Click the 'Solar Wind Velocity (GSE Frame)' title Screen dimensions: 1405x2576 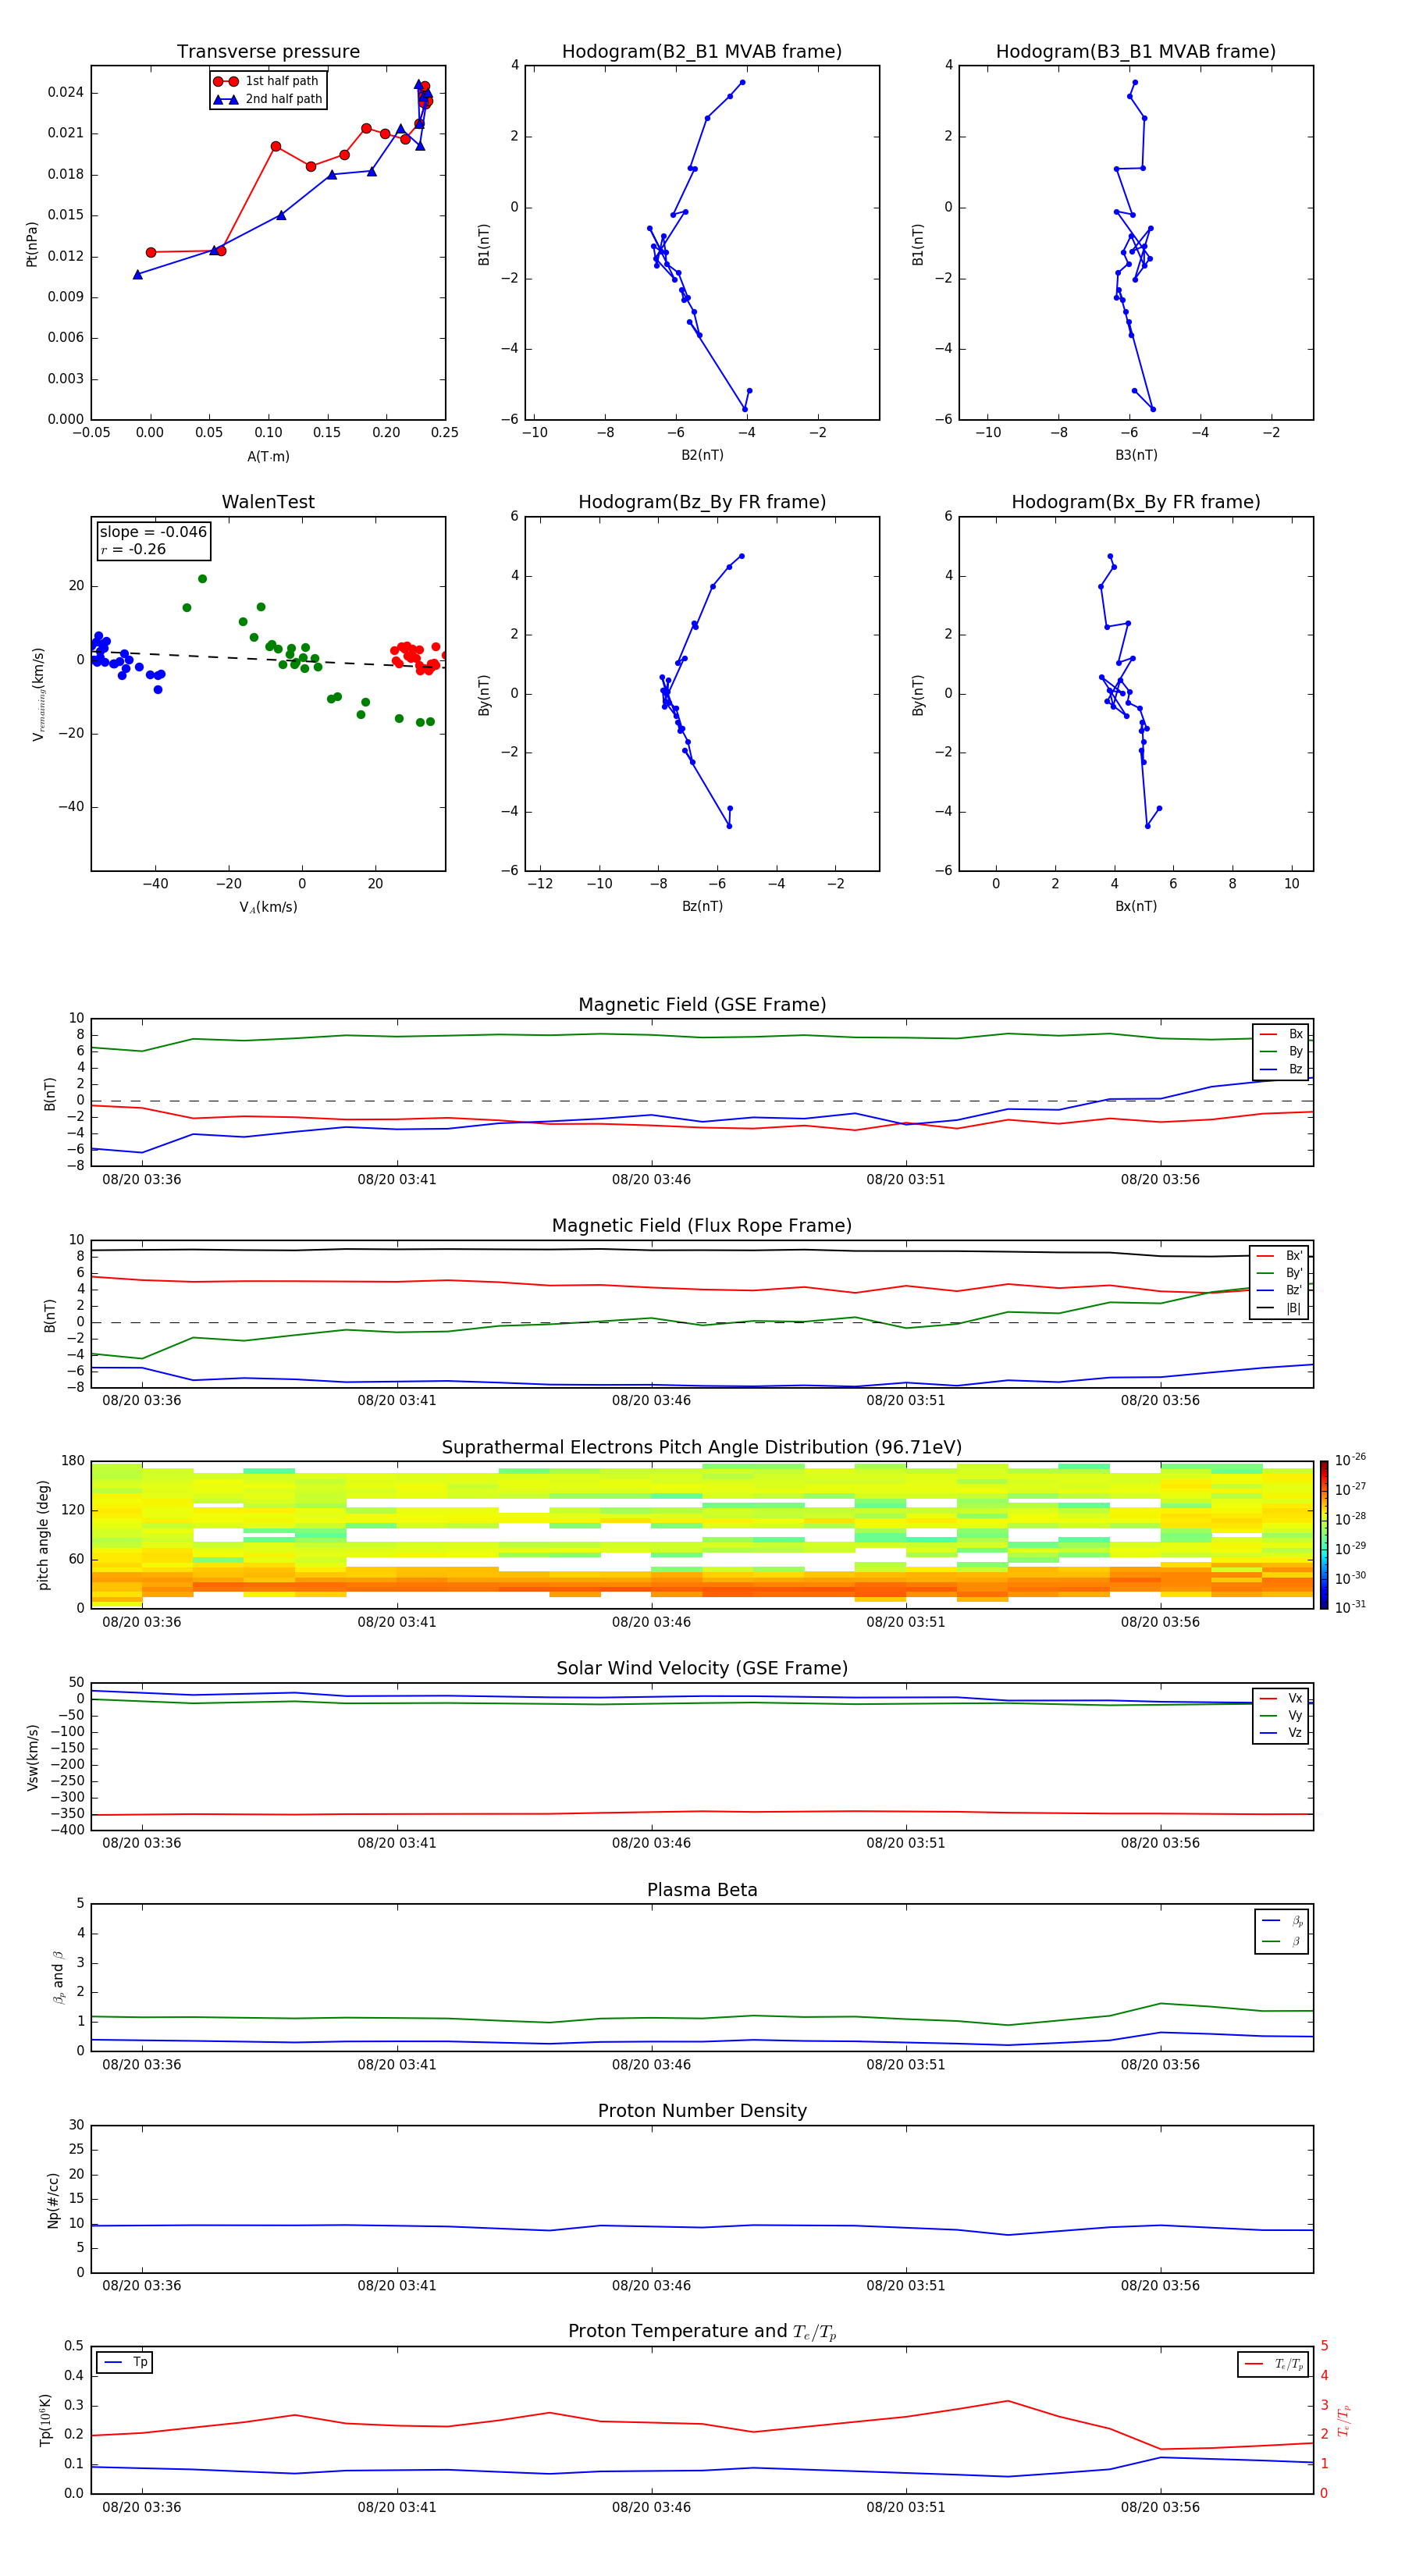[x=702, y=1668]
